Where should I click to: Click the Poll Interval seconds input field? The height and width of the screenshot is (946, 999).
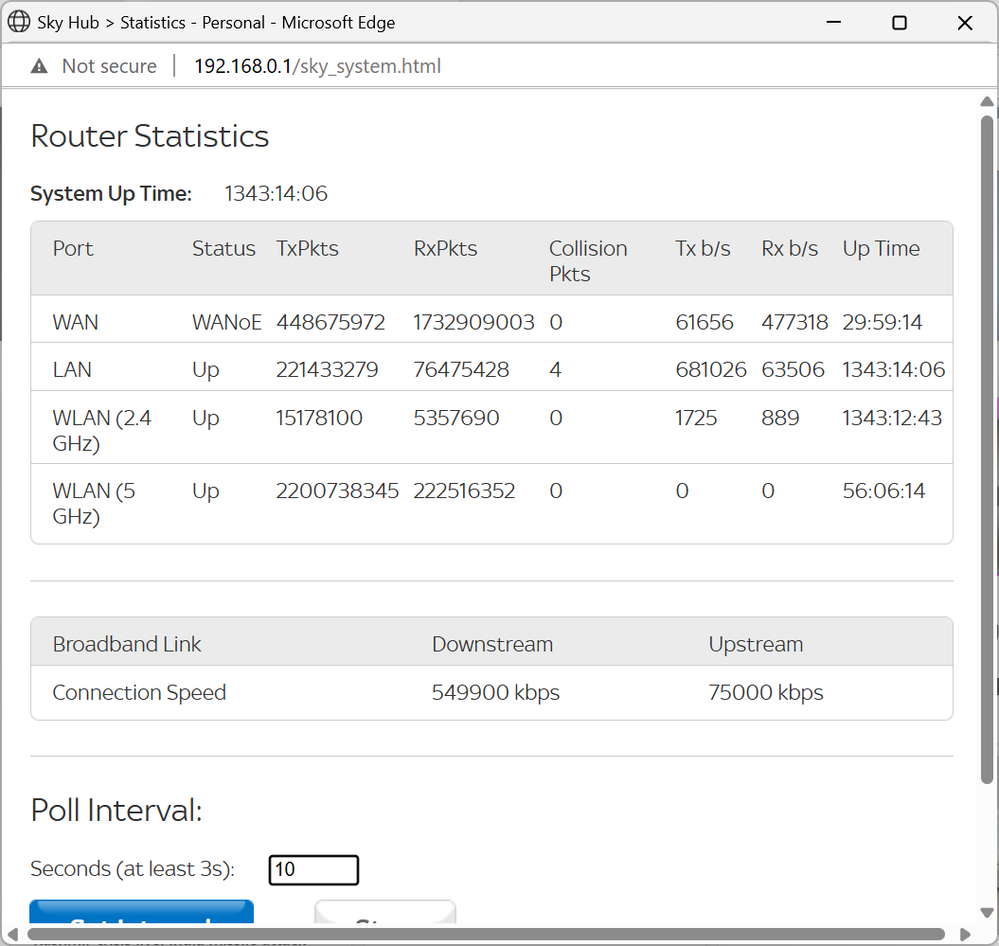pyautogui.click(x=313, y=870)
